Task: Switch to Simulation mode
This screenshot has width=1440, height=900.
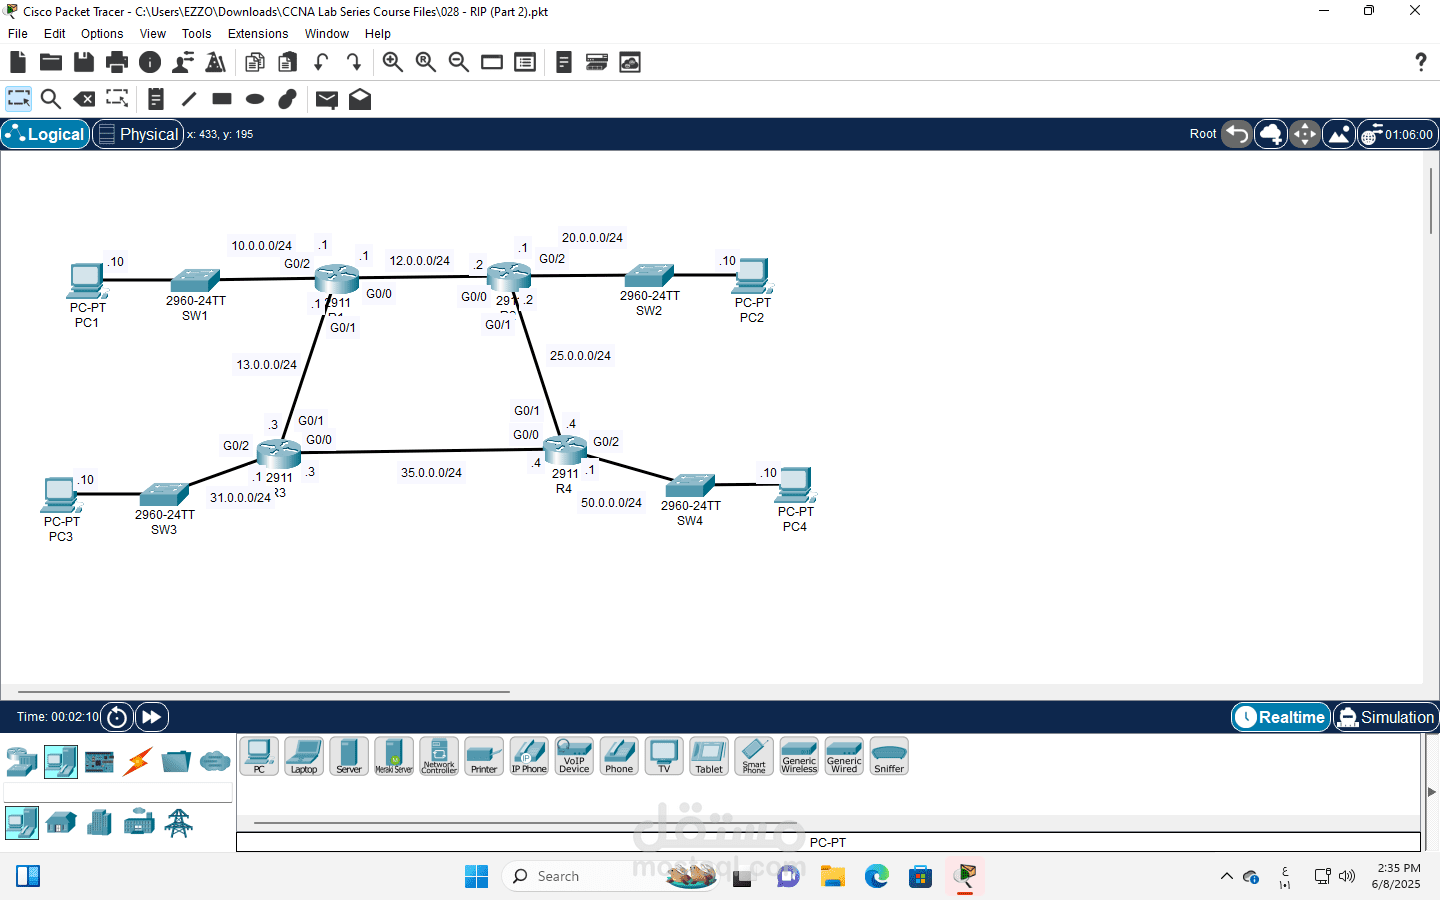Action: (1386, 717)
